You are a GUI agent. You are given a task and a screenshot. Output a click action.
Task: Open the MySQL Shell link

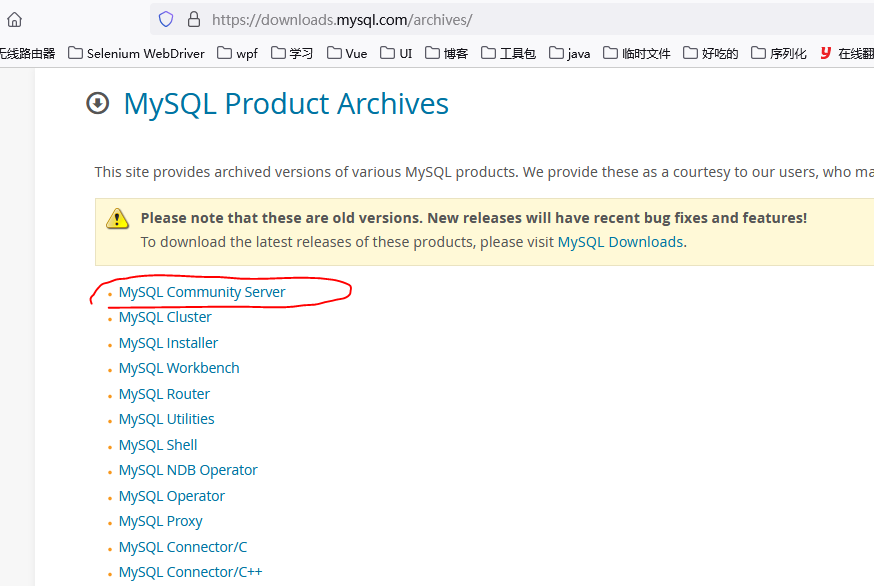click(158, 445)
